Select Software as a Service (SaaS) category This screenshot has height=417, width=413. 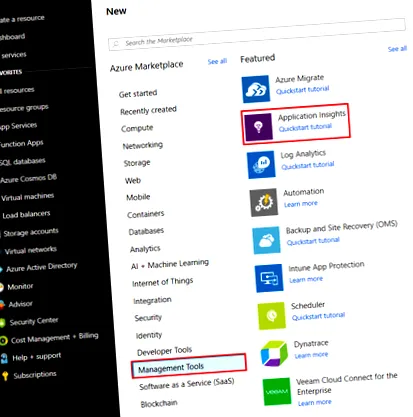pos(187,384)
